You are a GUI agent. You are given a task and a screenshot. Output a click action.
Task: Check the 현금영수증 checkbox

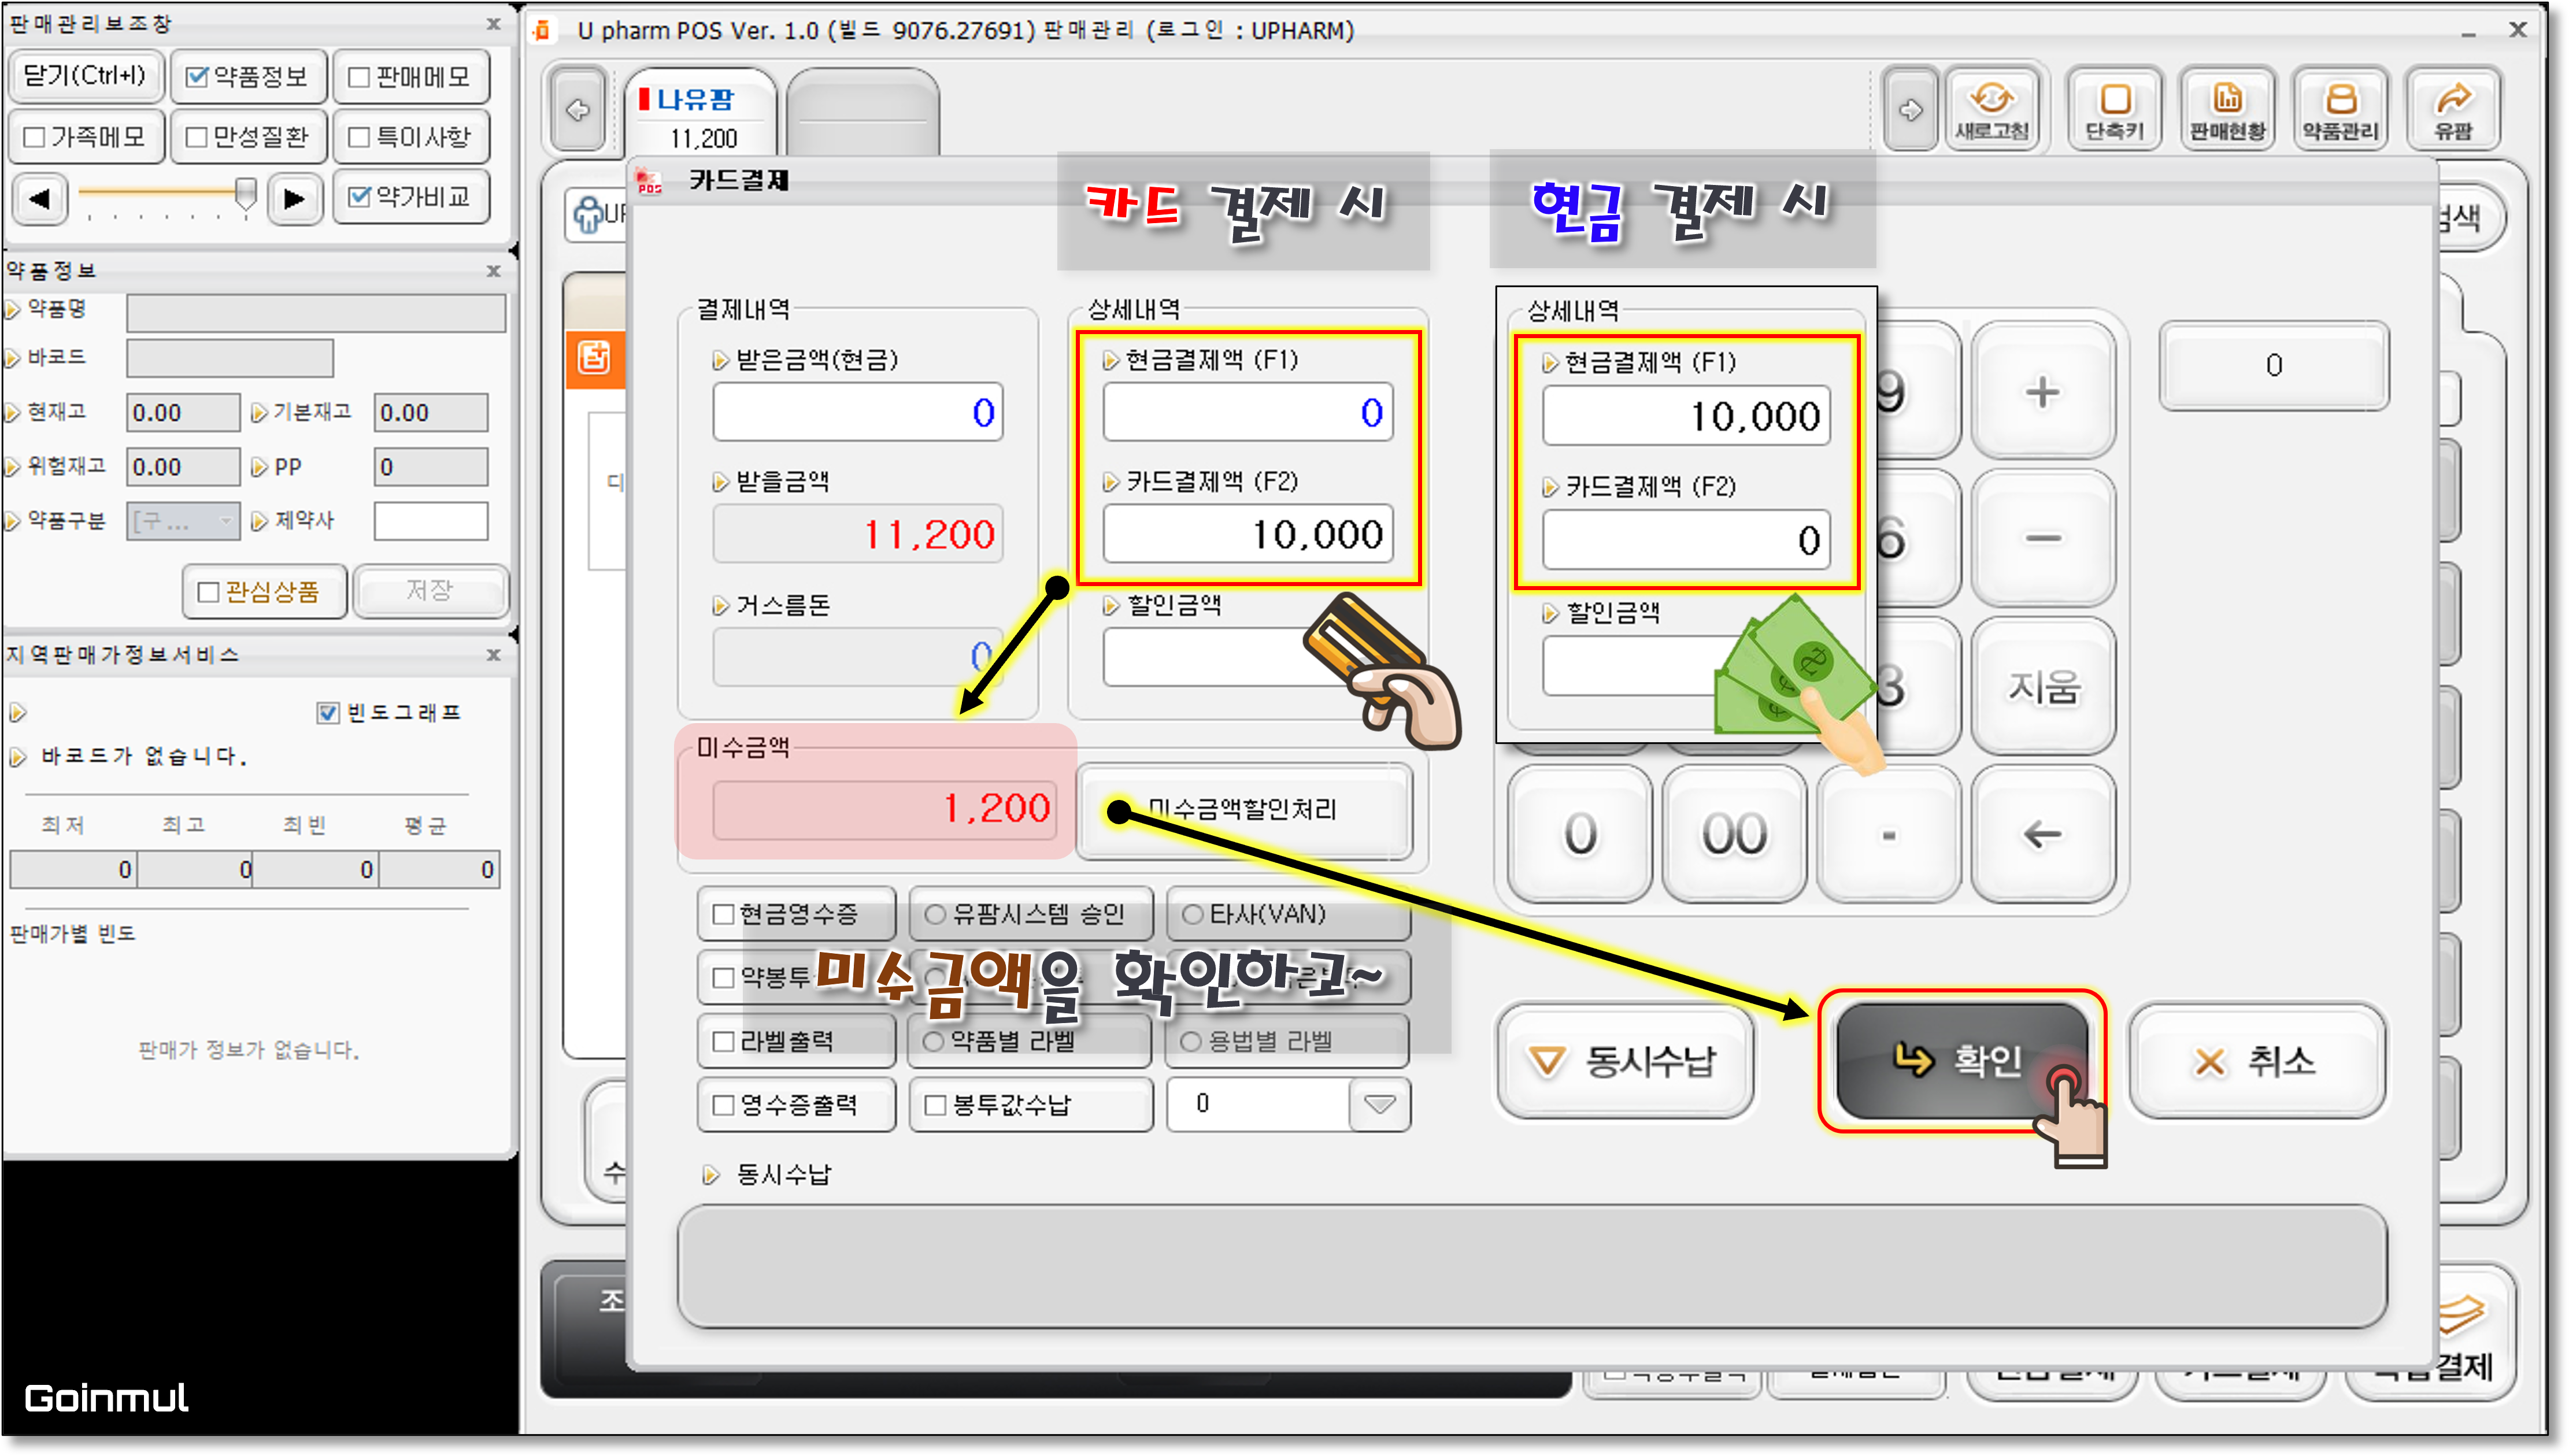pos(723,914)
